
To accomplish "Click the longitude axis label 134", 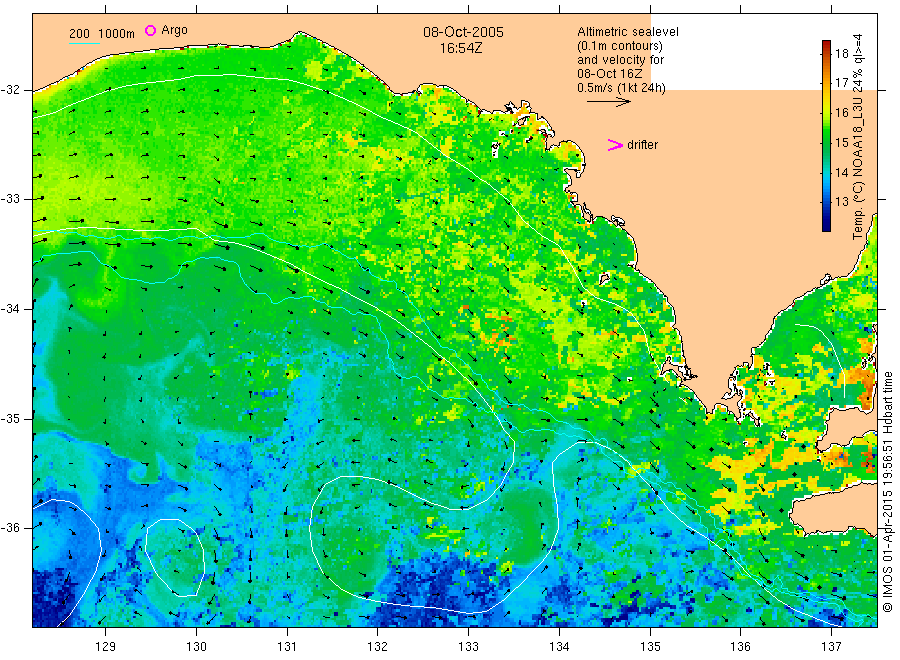I will 559,647.
